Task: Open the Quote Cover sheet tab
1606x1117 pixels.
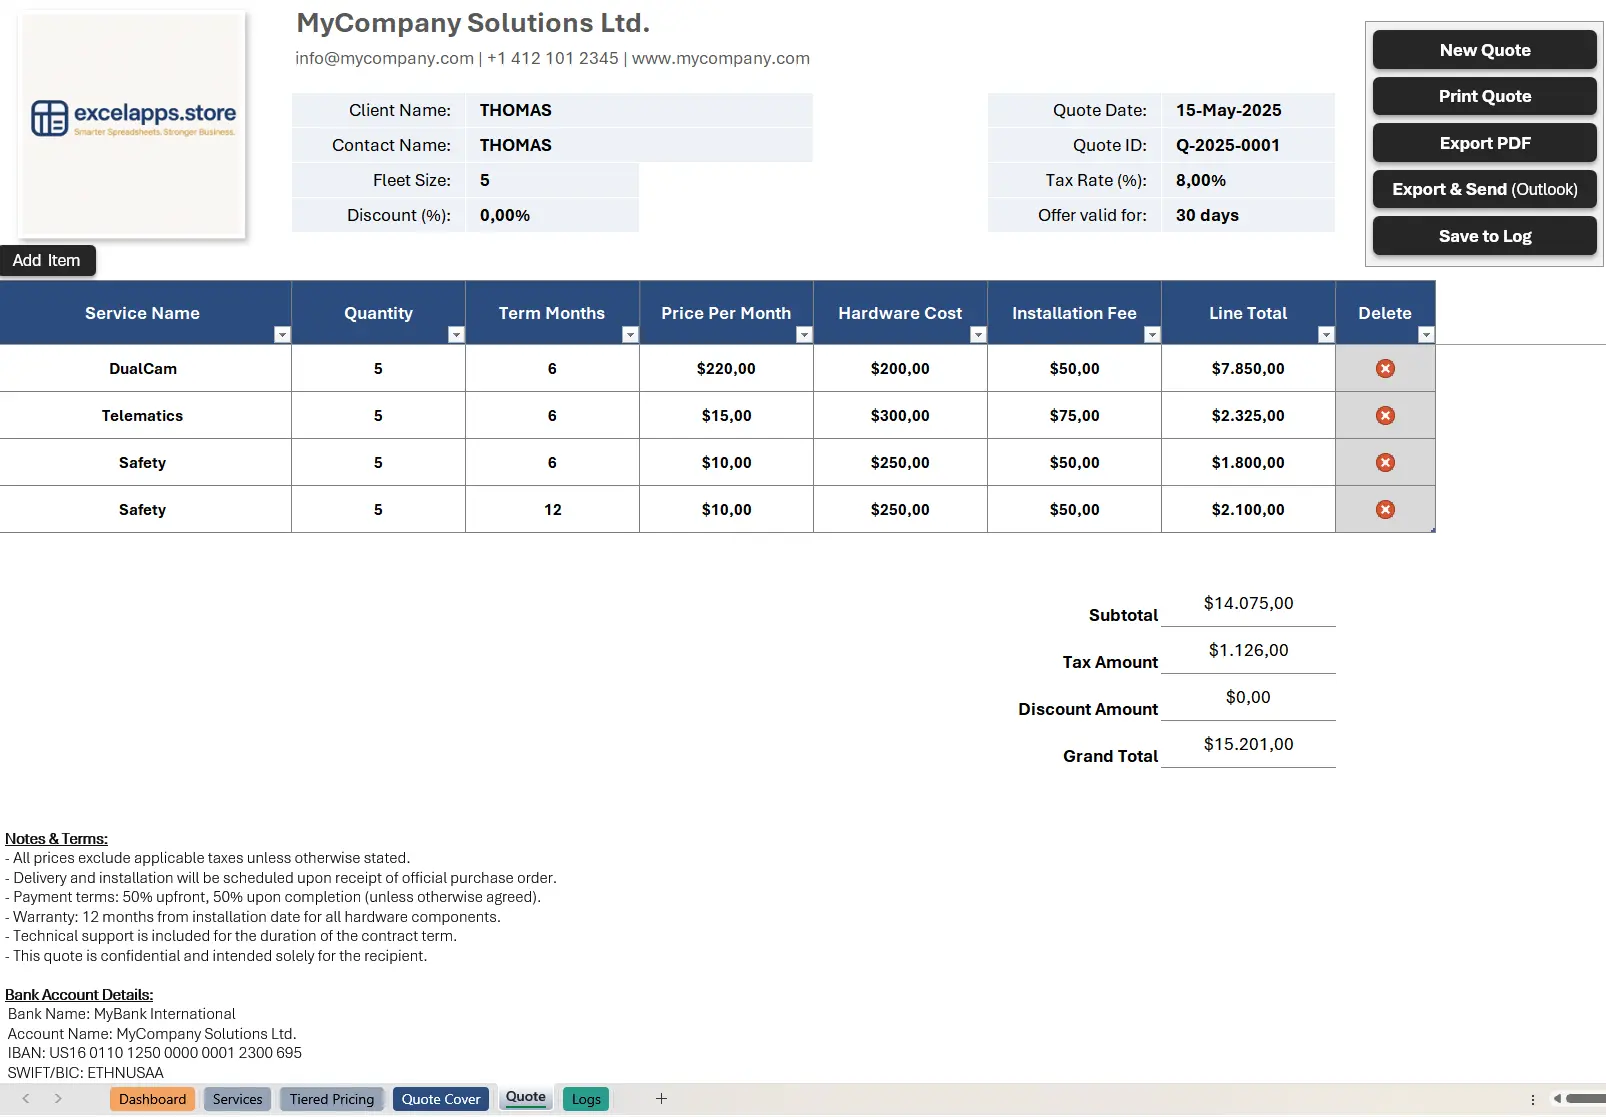Action: (441, 1099)
